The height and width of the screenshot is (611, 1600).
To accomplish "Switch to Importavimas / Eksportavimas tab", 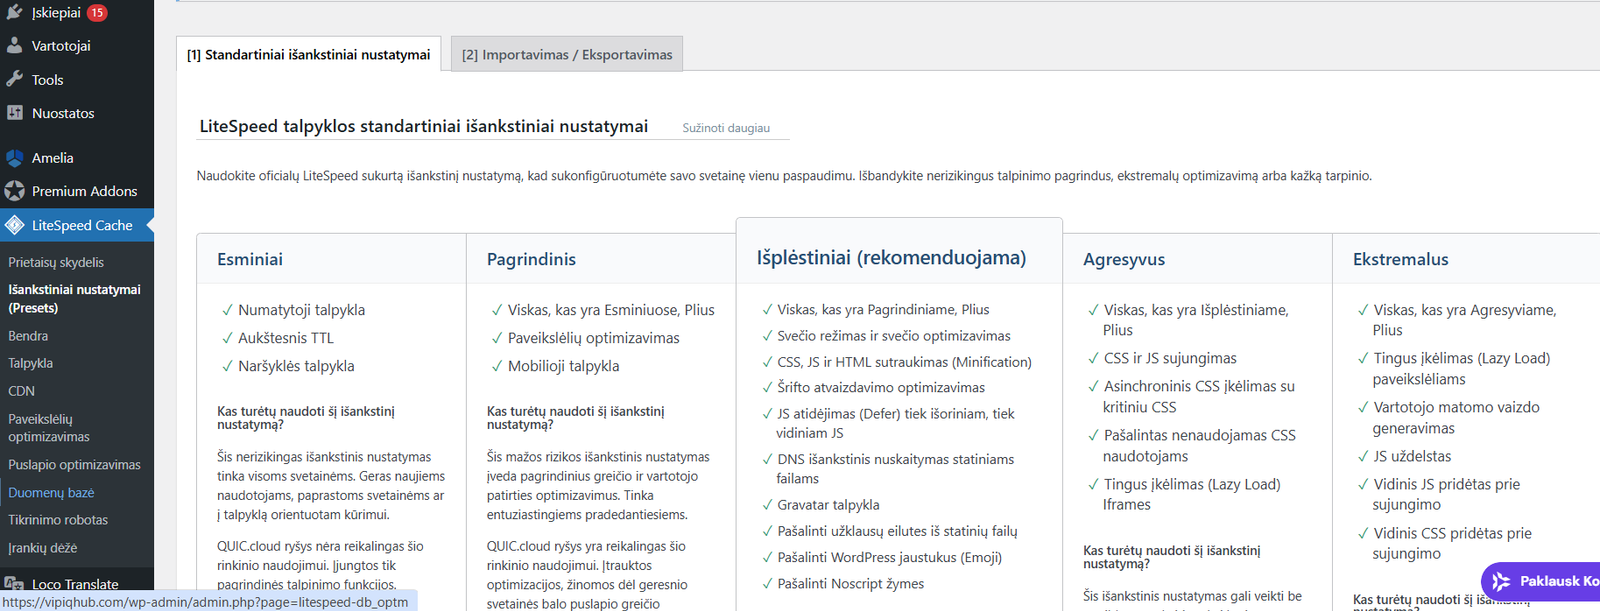I will point(567,55).
